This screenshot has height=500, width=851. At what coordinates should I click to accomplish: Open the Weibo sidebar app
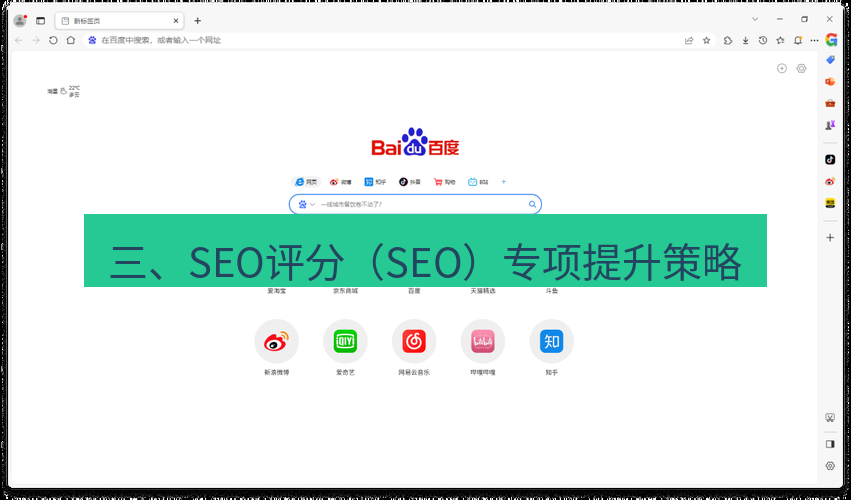point(830,181)
